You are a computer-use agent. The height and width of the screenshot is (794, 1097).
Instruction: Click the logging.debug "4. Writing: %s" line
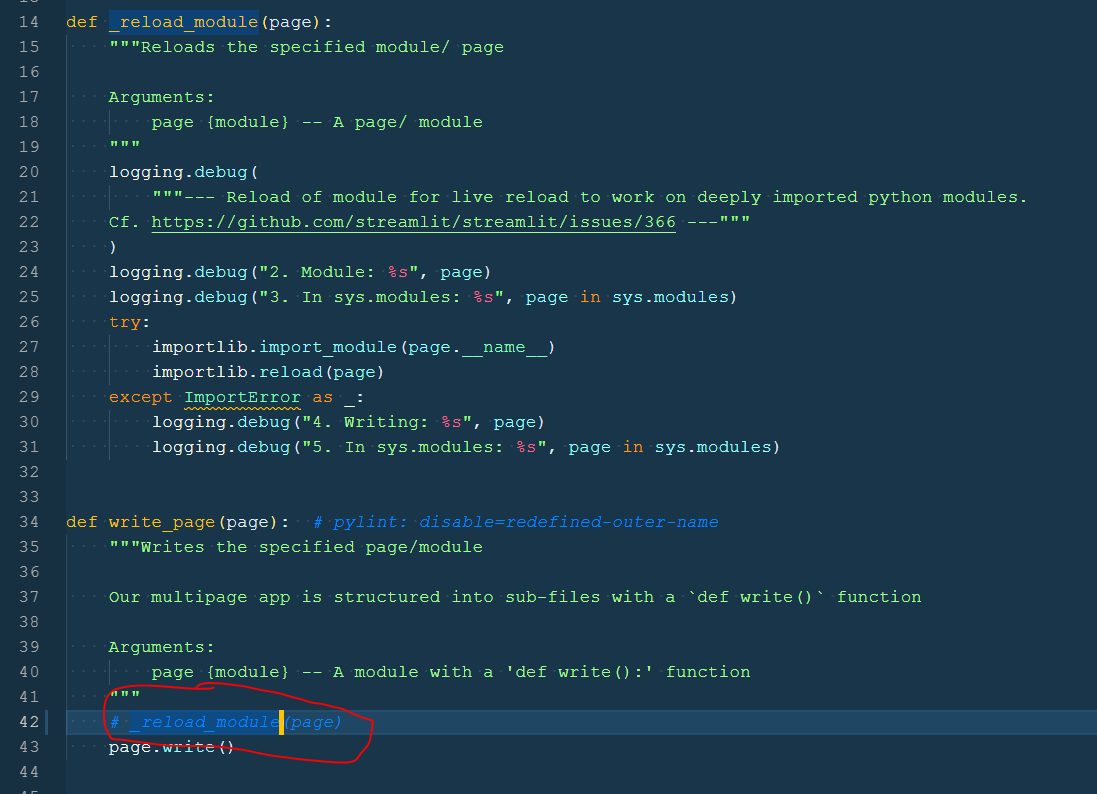[348, 423]
